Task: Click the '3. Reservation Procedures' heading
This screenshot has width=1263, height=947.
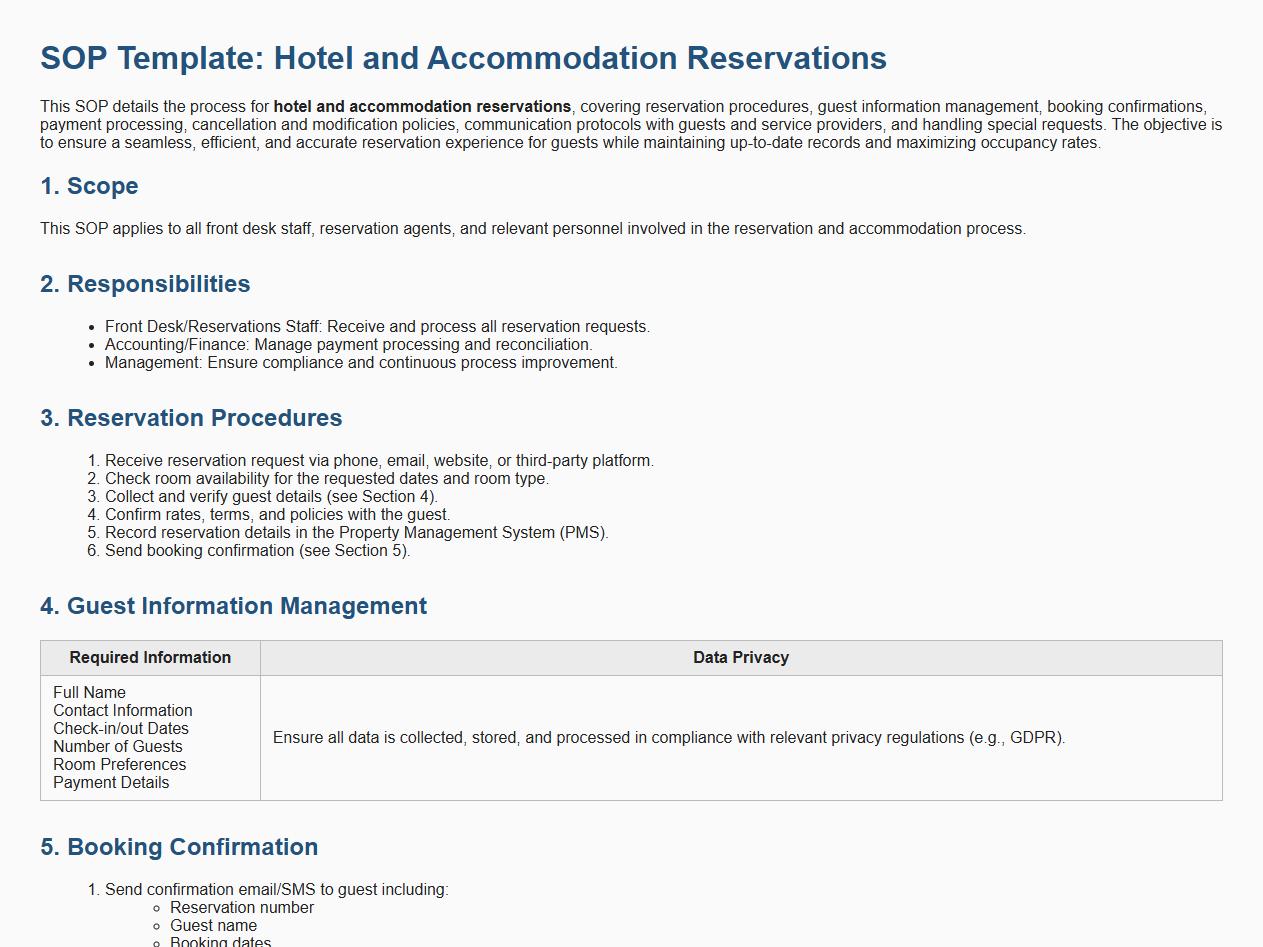Action: [191, 418]
